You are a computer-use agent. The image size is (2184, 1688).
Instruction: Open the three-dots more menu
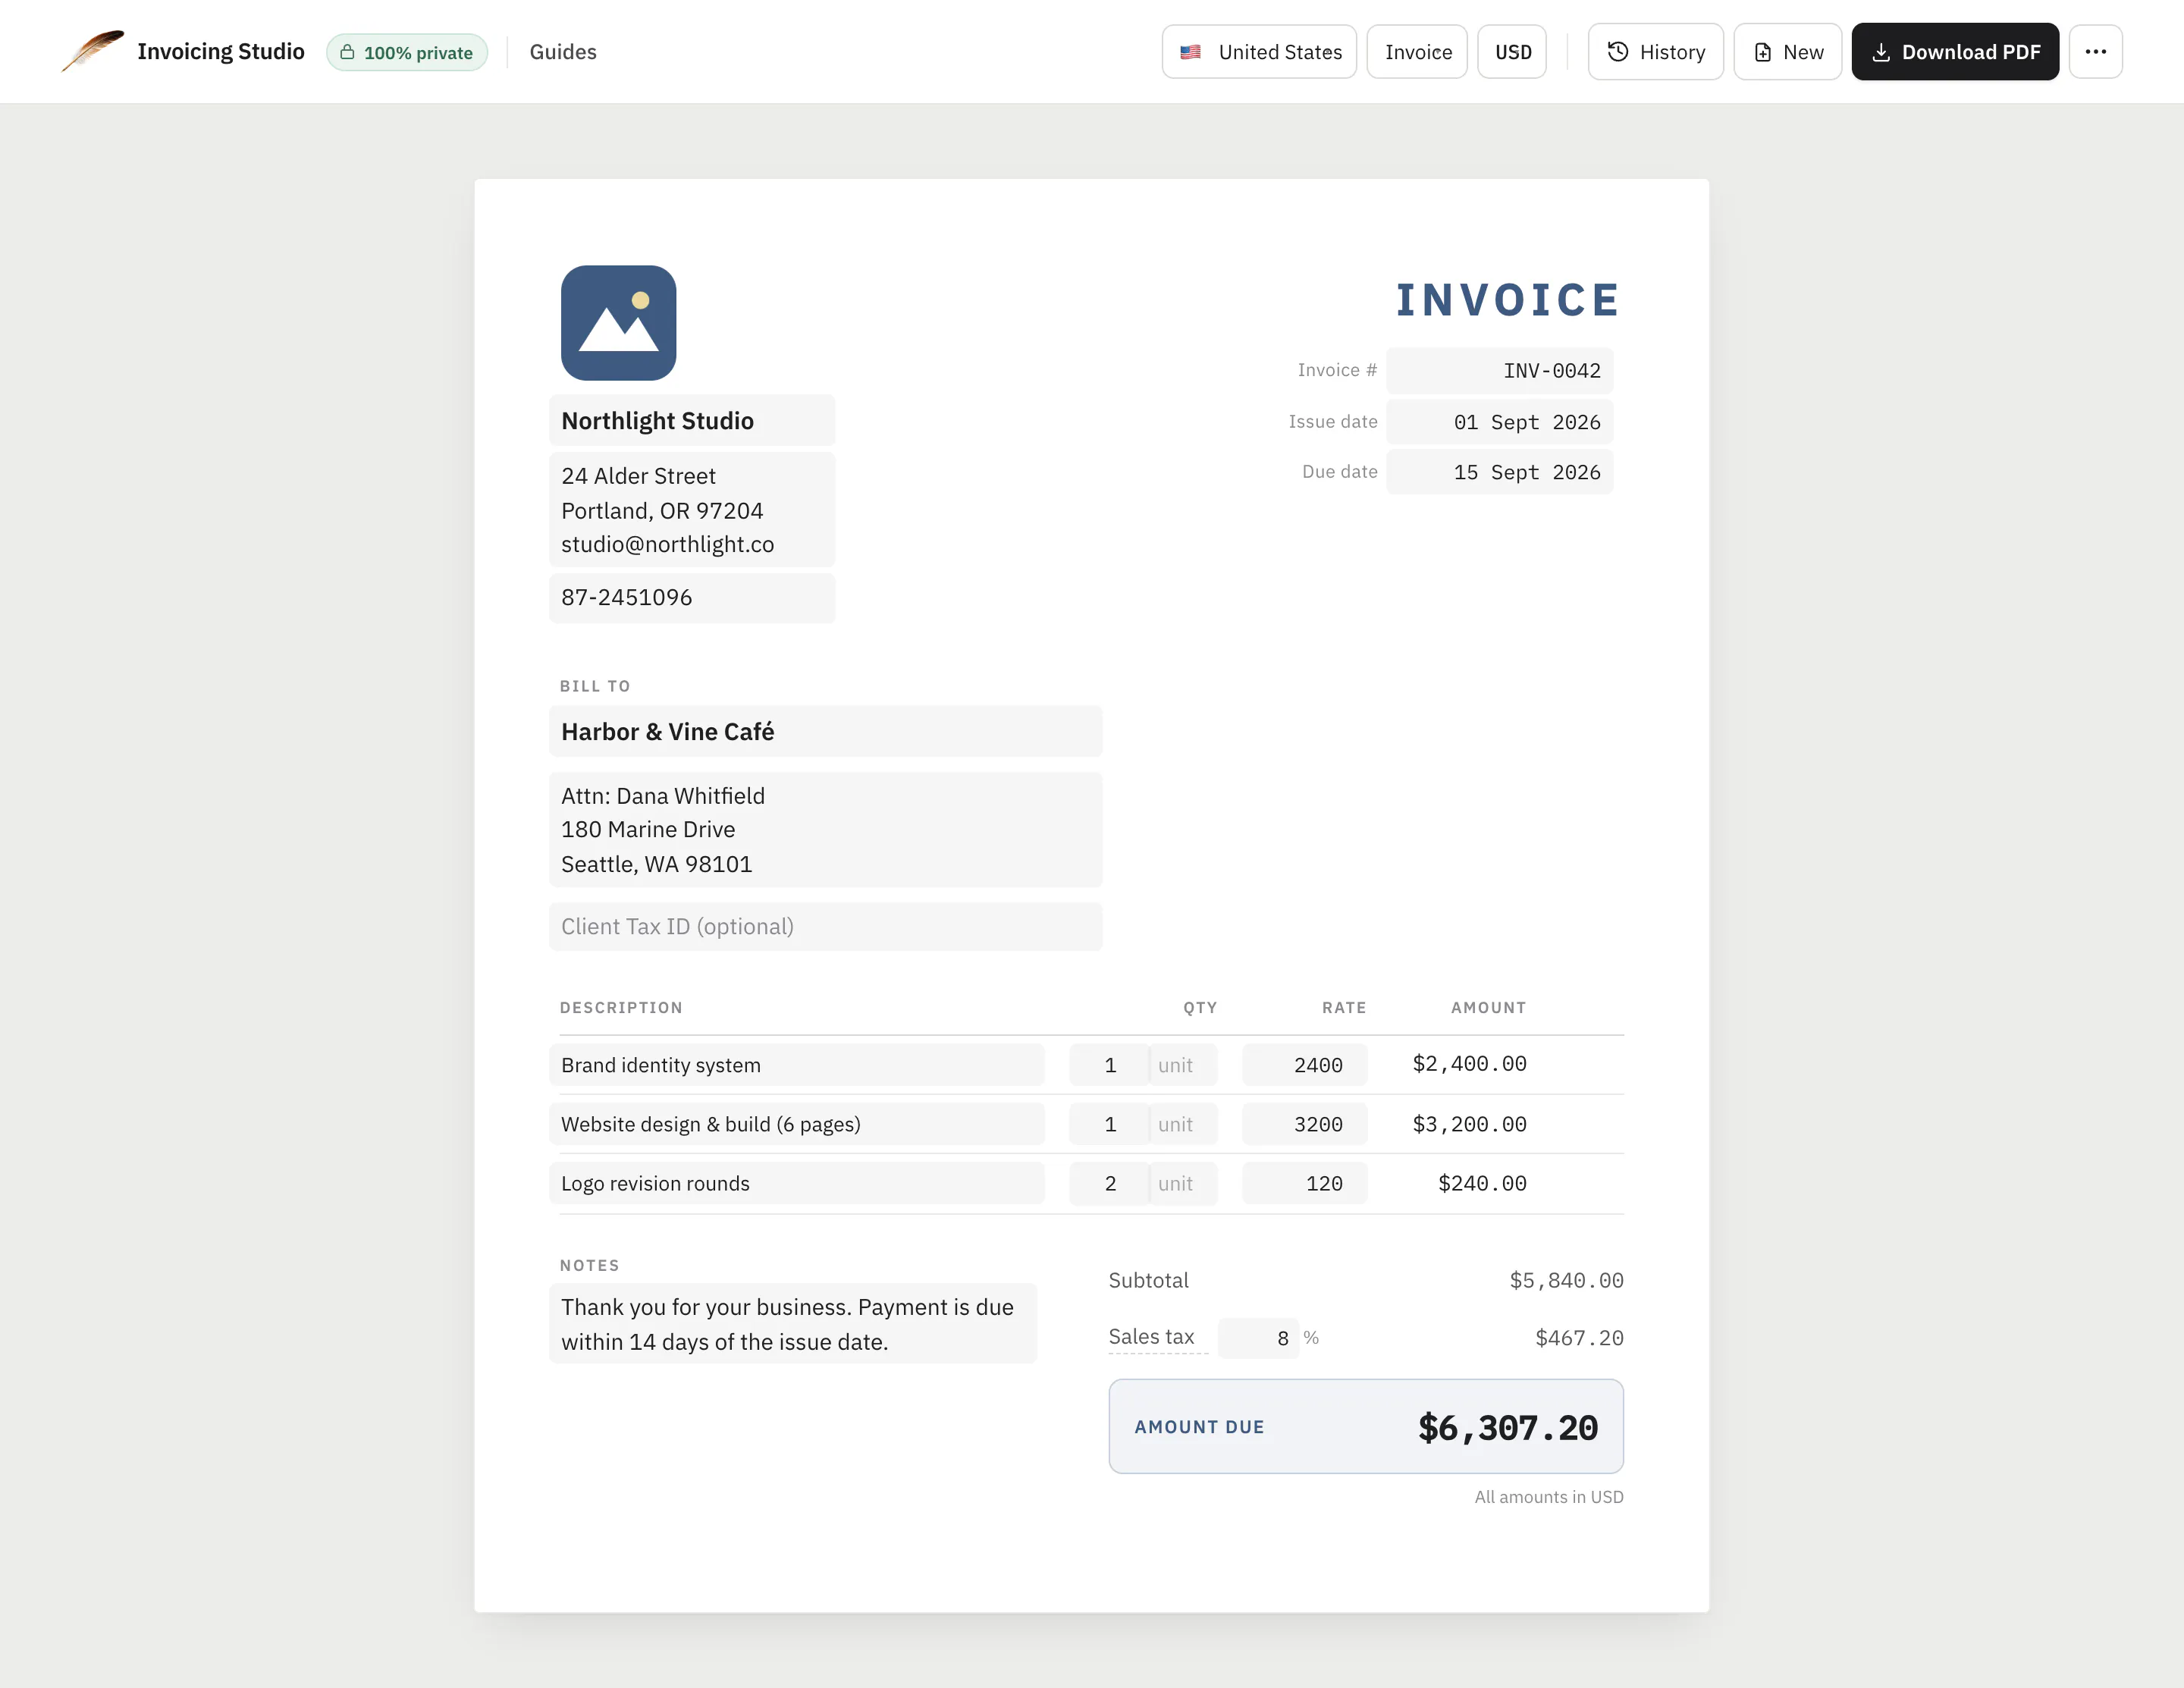click(x=2095, y=52)
